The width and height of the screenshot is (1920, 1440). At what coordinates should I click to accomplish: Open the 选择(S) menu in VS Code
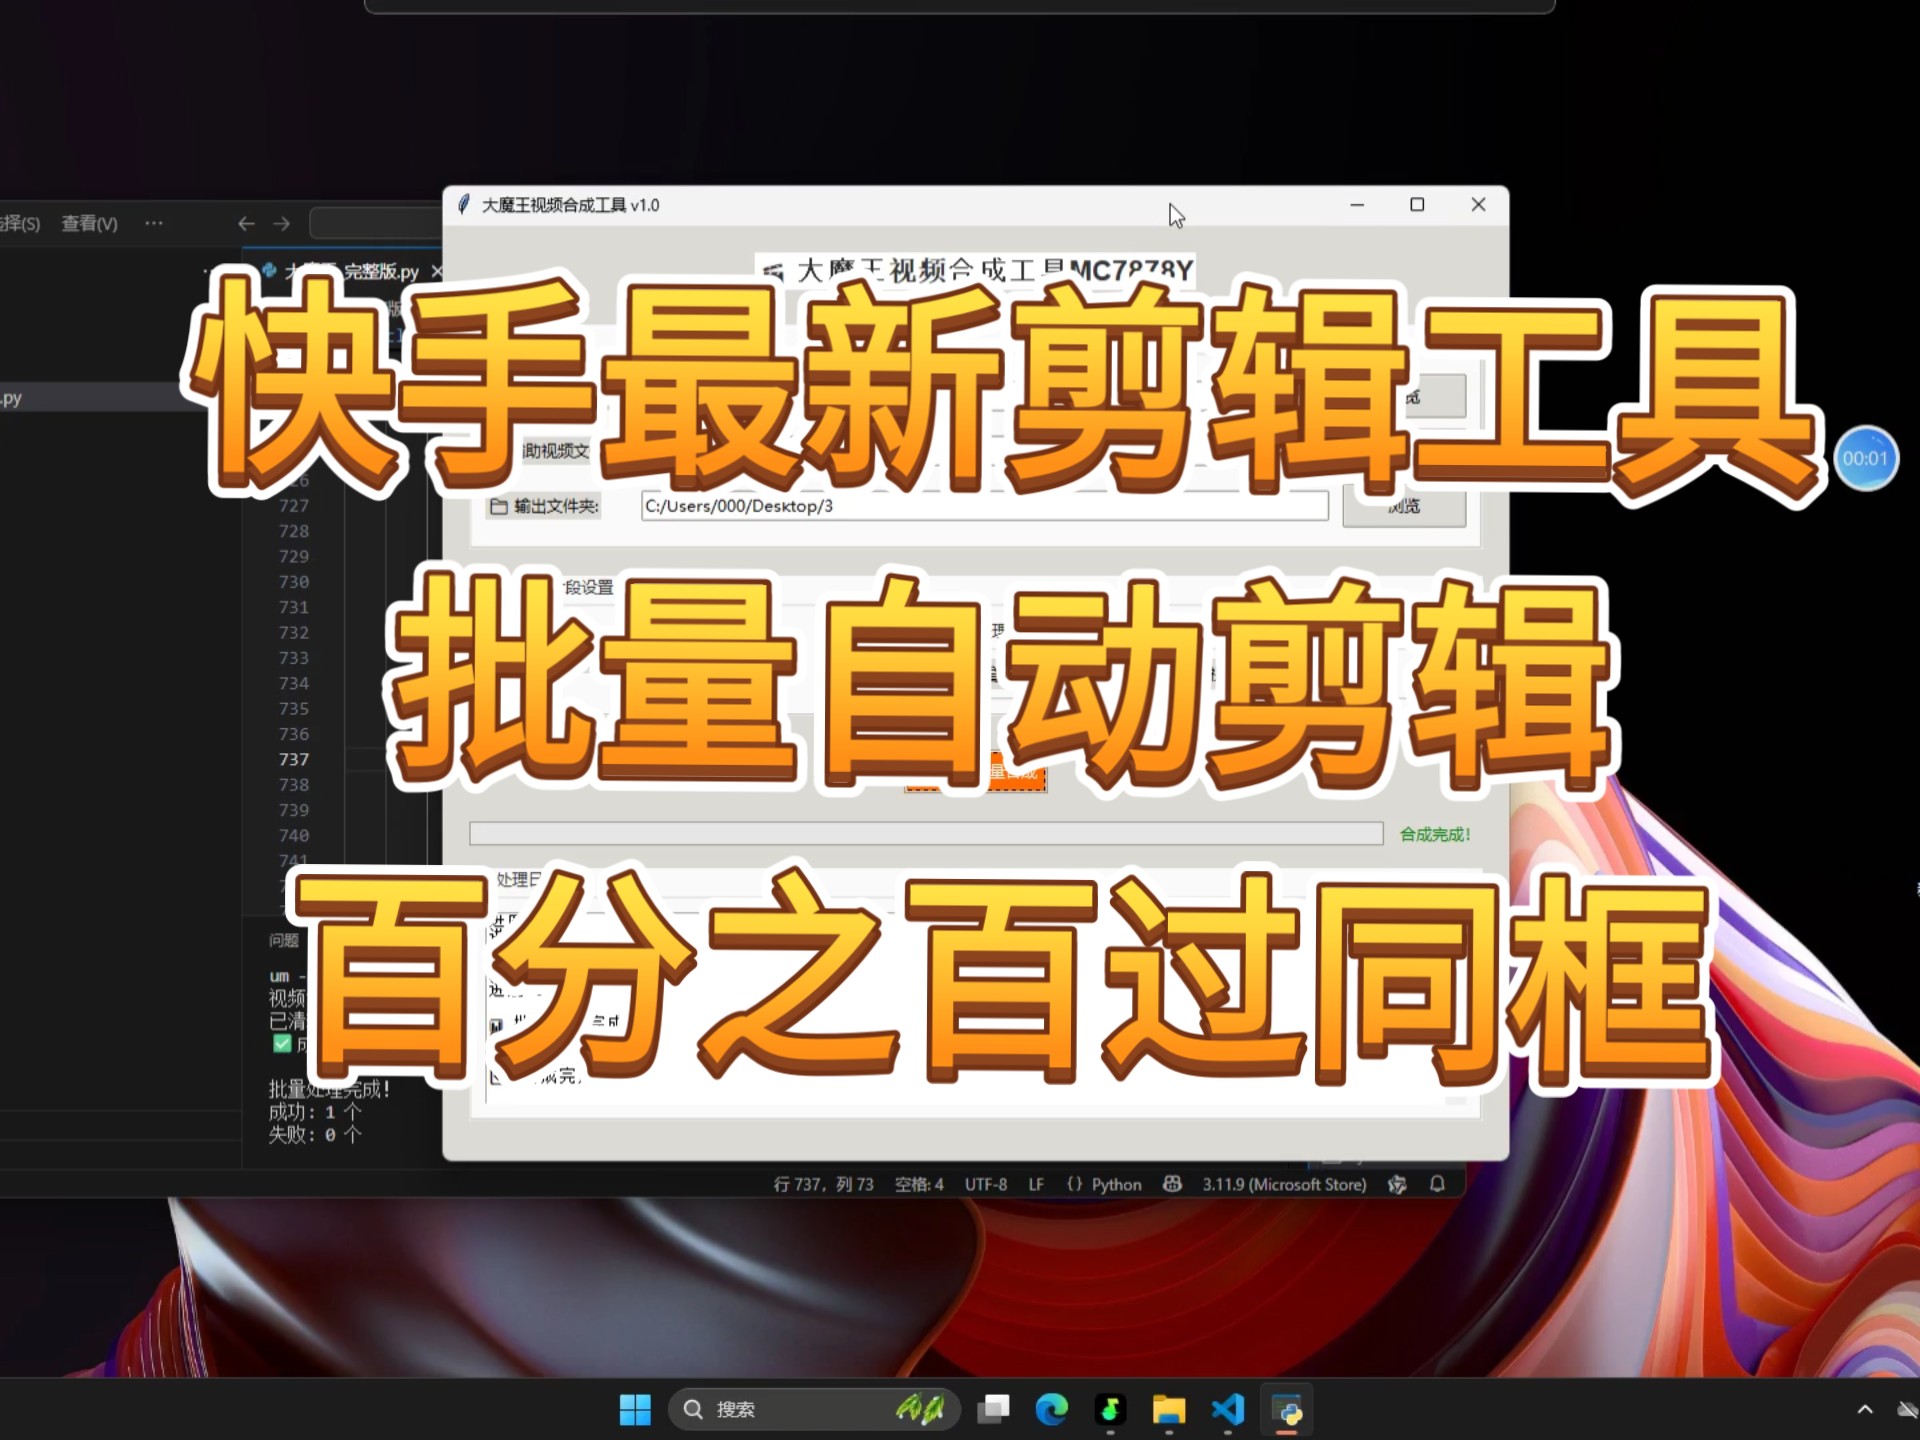point(19,223)
